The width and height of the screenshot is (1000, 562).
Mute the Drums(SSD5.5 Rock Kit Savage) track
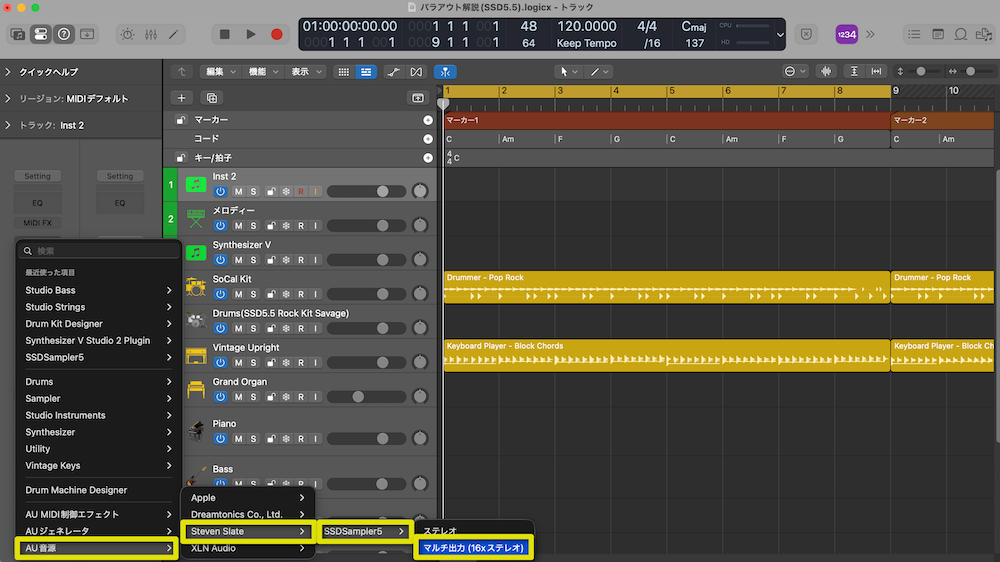click(238, 329)
